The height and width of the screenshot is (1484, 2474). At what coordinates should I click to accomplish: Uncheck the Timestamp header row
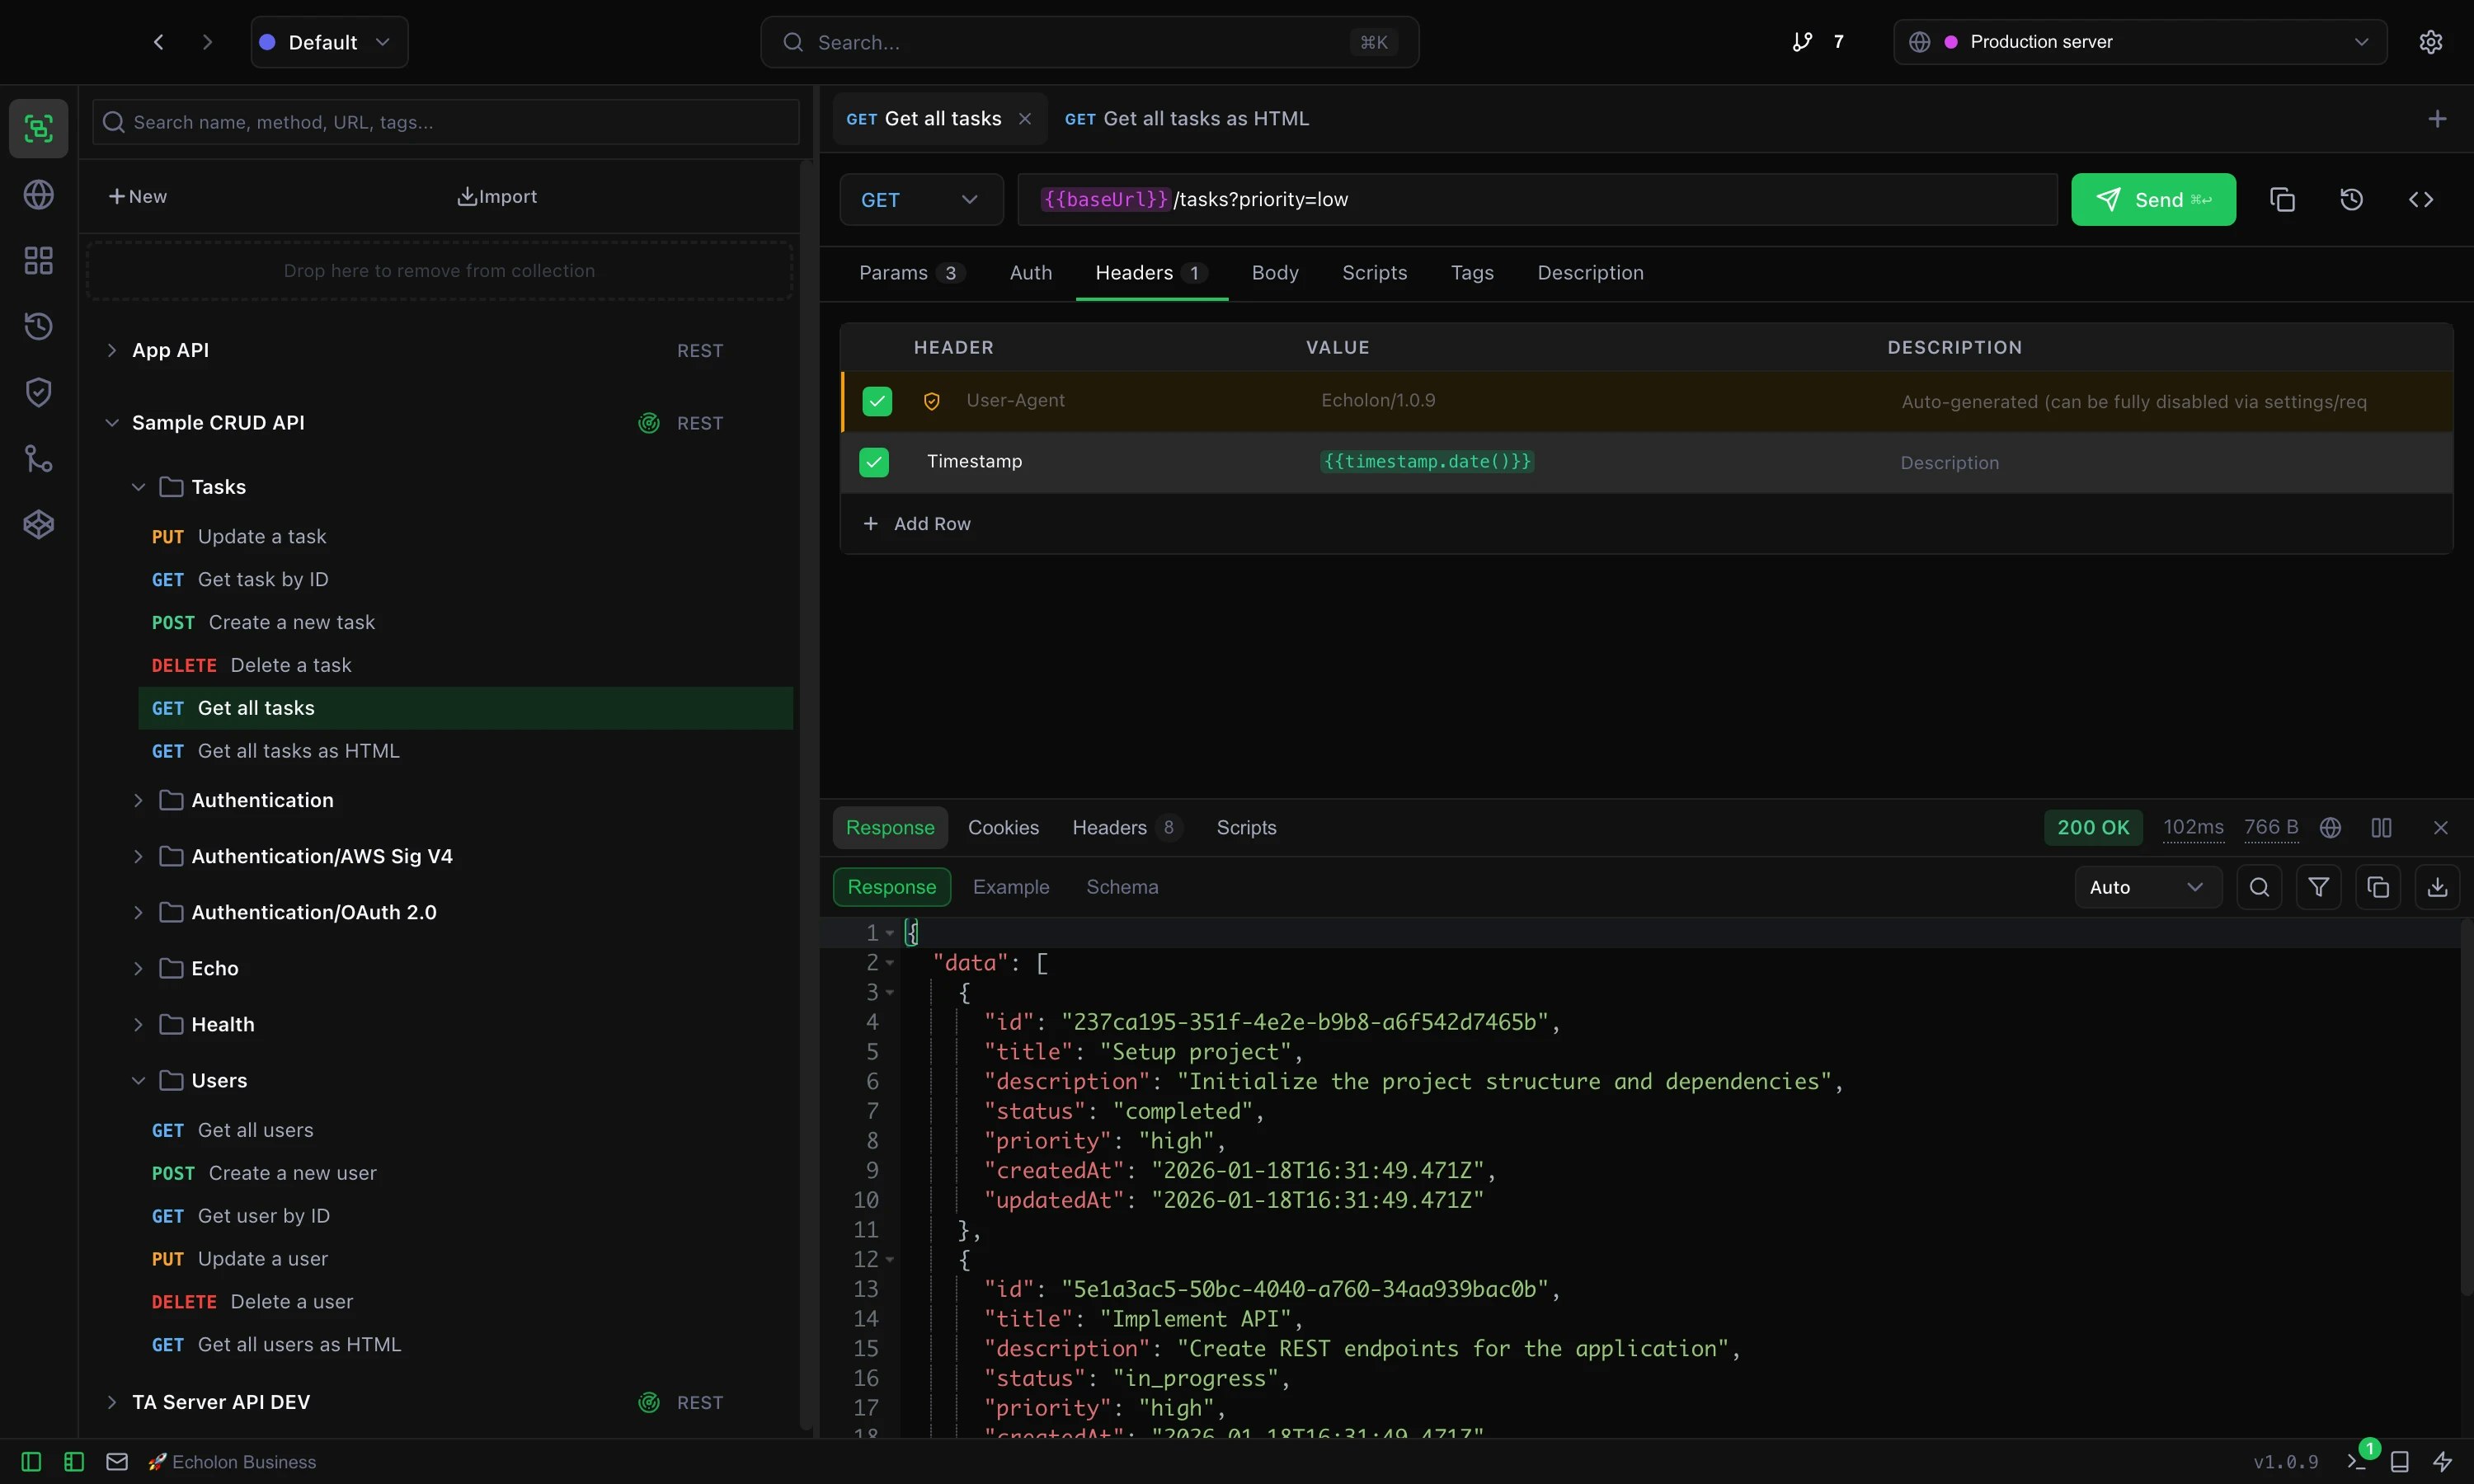[x=873, y=462]
